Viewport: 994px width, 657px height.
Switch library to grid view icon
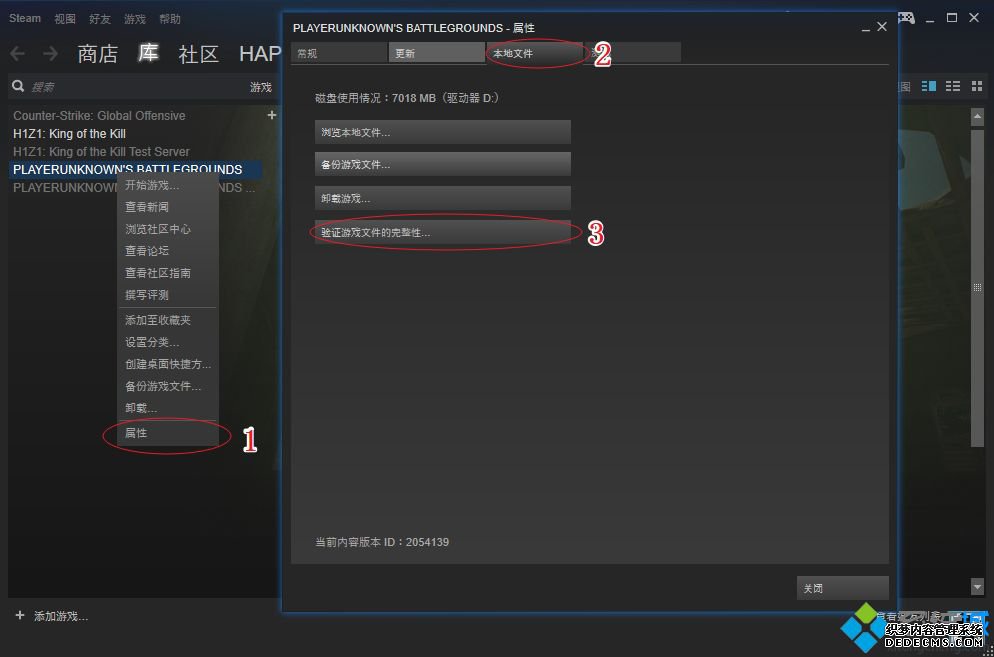pyautogui.click(x=976, y=86)
